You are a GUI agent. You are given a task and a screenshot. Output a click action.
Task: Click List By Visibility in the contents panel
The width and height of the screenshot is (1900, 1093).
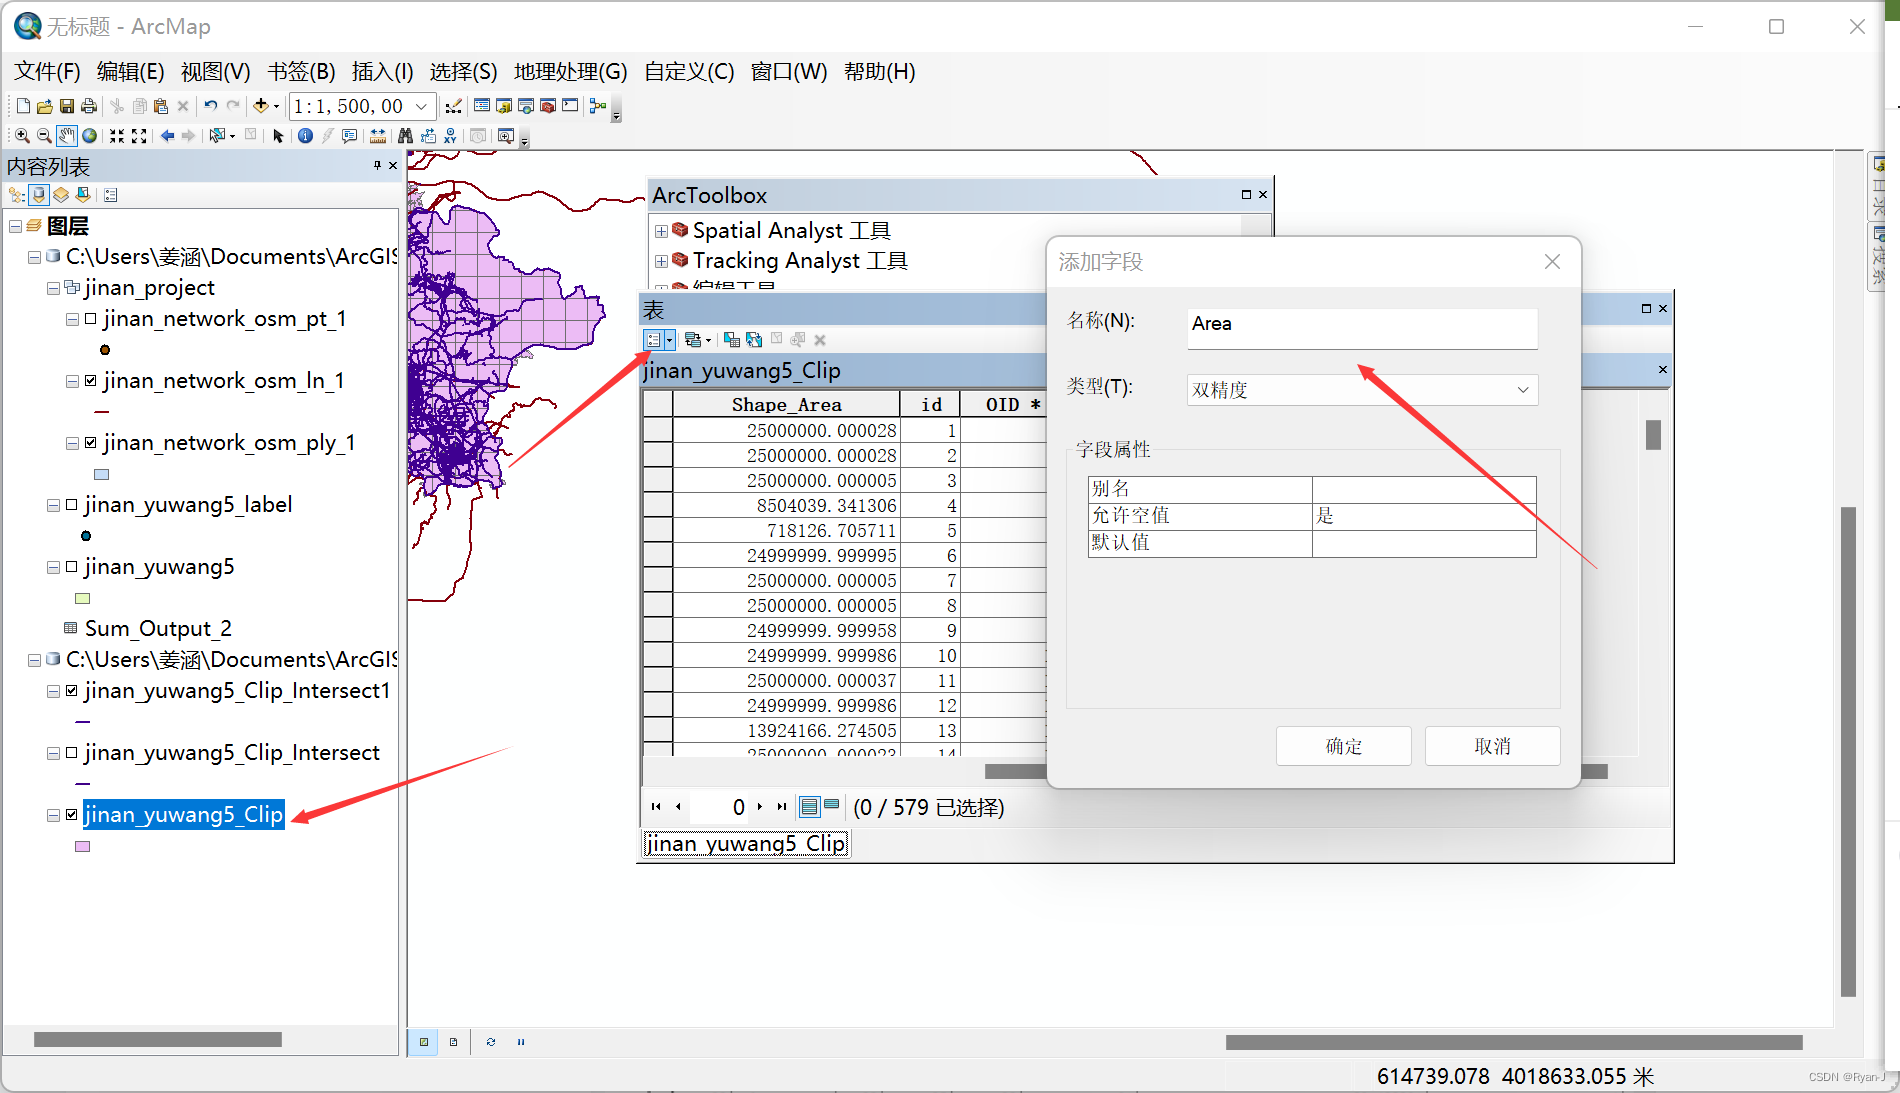coord(61,195)
